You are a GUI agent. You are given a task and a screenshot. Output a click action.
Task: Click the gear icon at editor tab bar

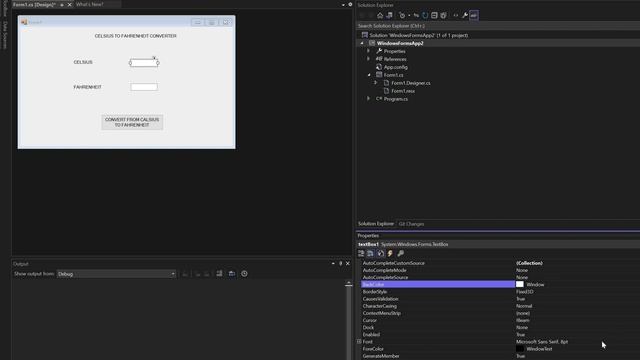(x=350, y=4)
